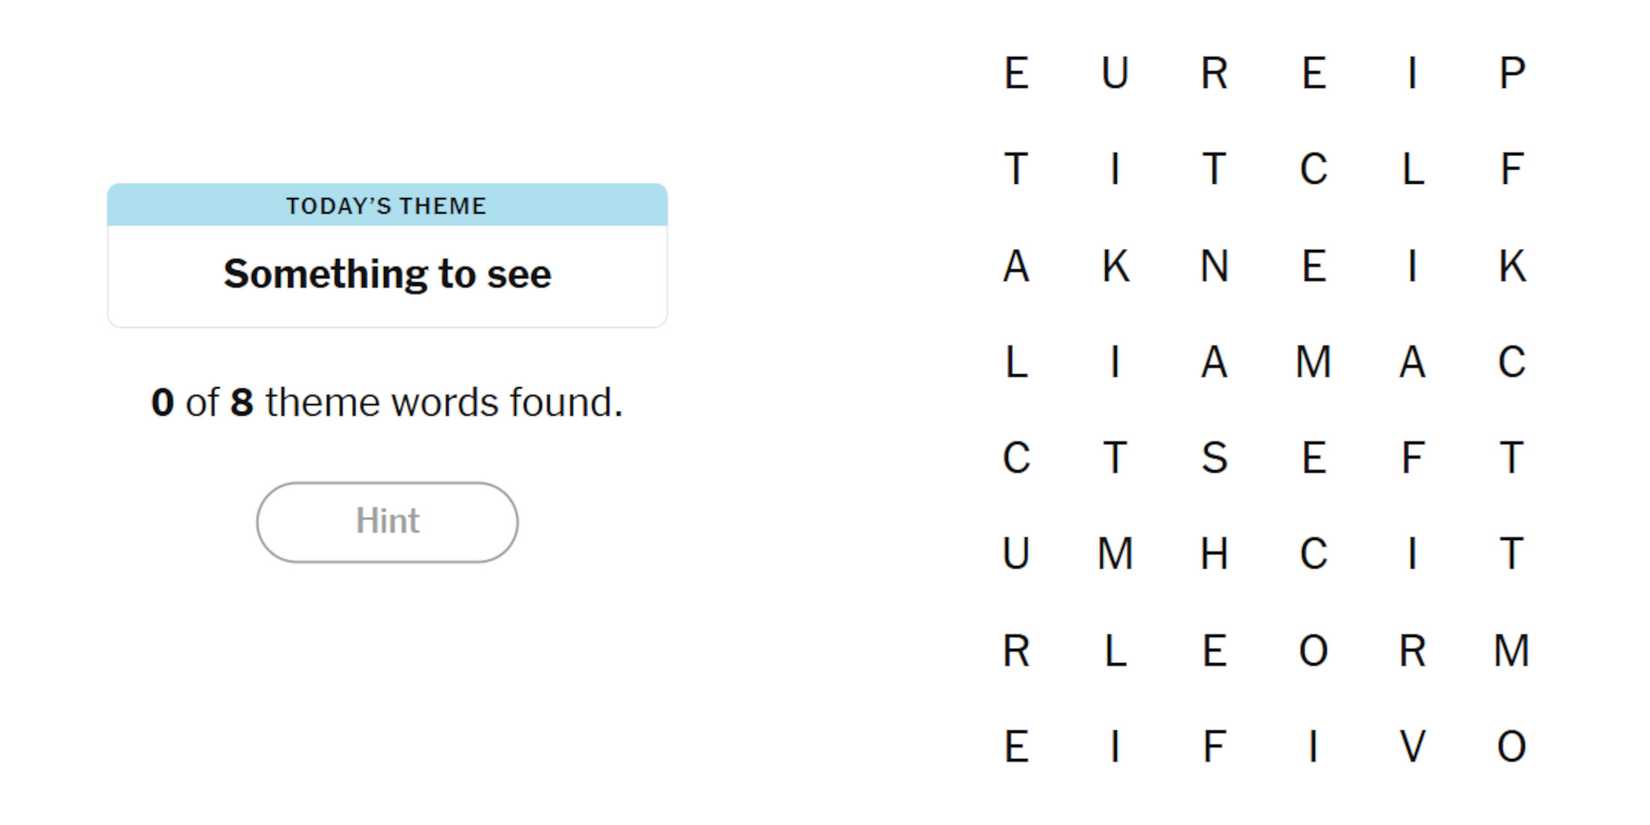Tap the bottom-left corner letter E

[x=1016, y=747]
